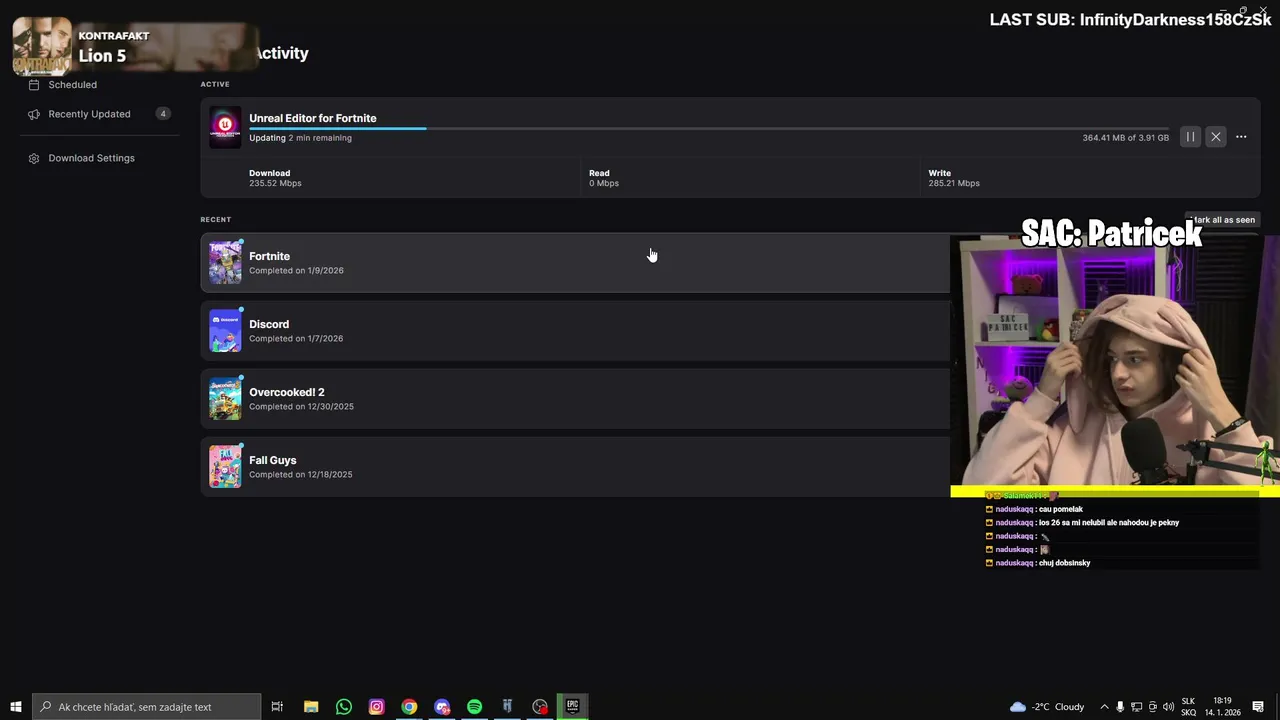Image resolution: width=1280 pixels, height=720 pixels.
Task: Click the Scheduled calendar icon
Action: pos(34,85)
